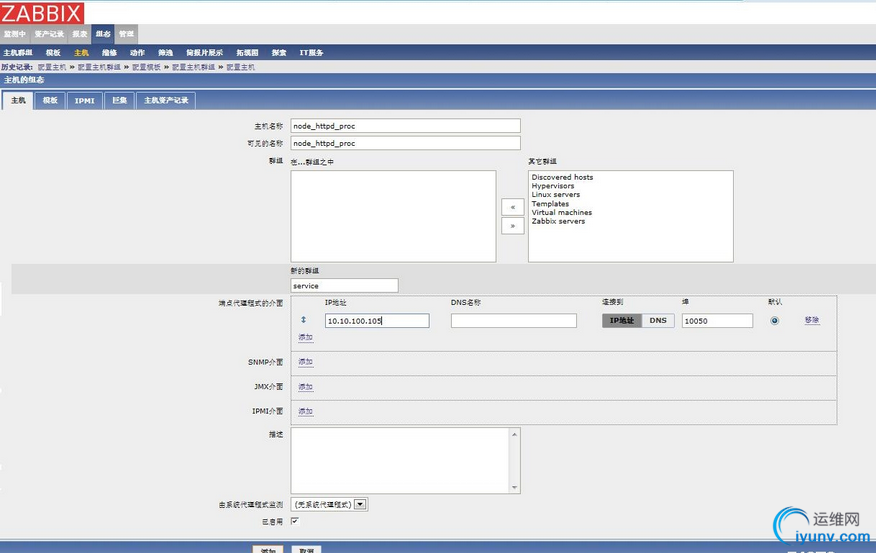Viewport: 876px width, 553px height.
Task: Click description box scroll-down arrow
Action: point(515,488)
